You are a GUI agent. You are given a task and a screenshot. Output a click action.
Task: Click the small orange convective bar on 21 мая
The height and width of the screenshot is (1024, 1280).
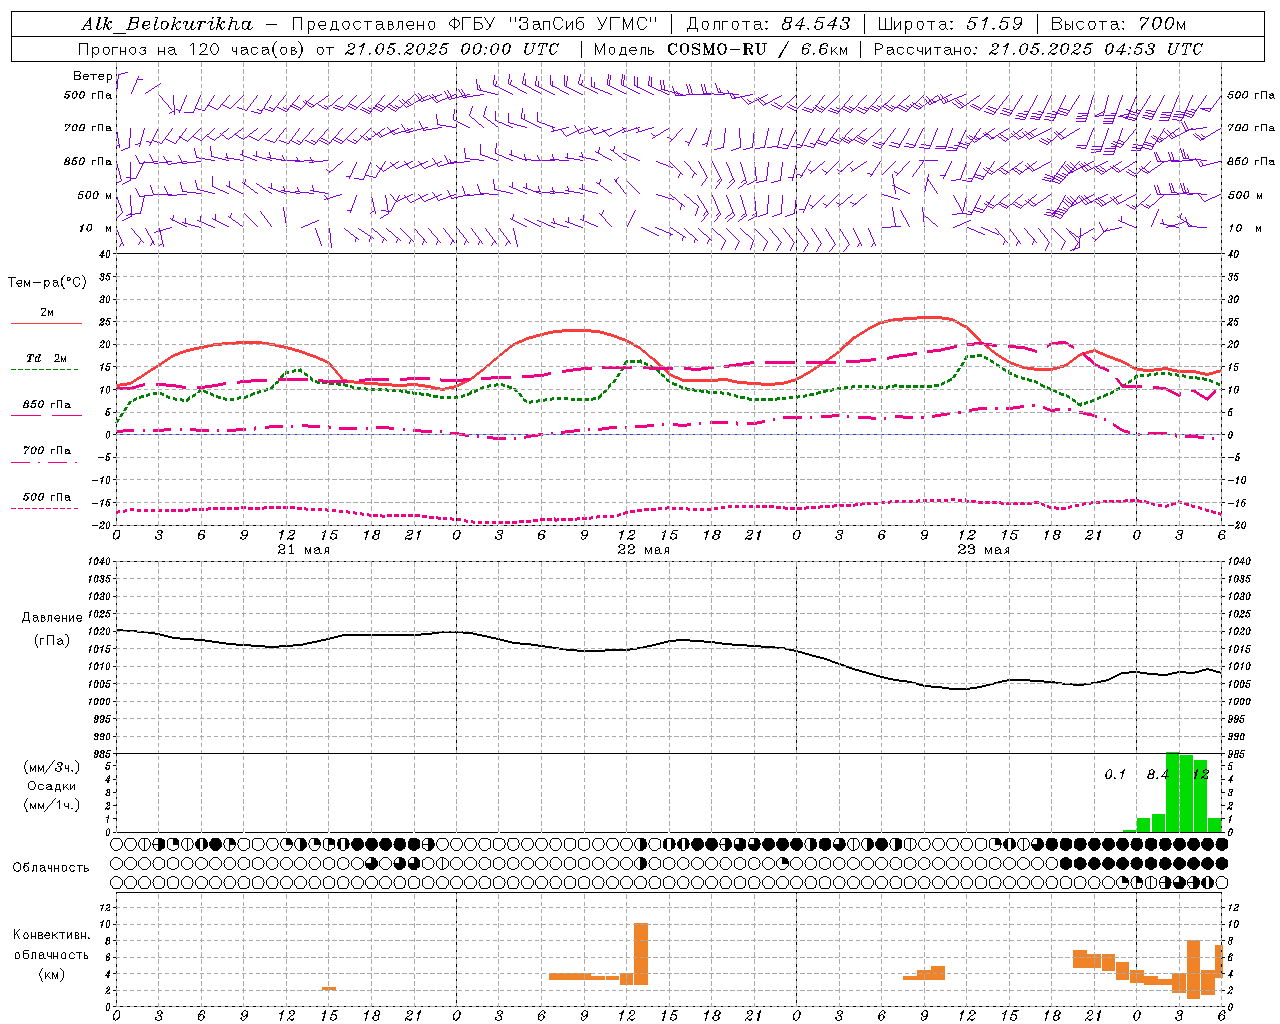329,989
